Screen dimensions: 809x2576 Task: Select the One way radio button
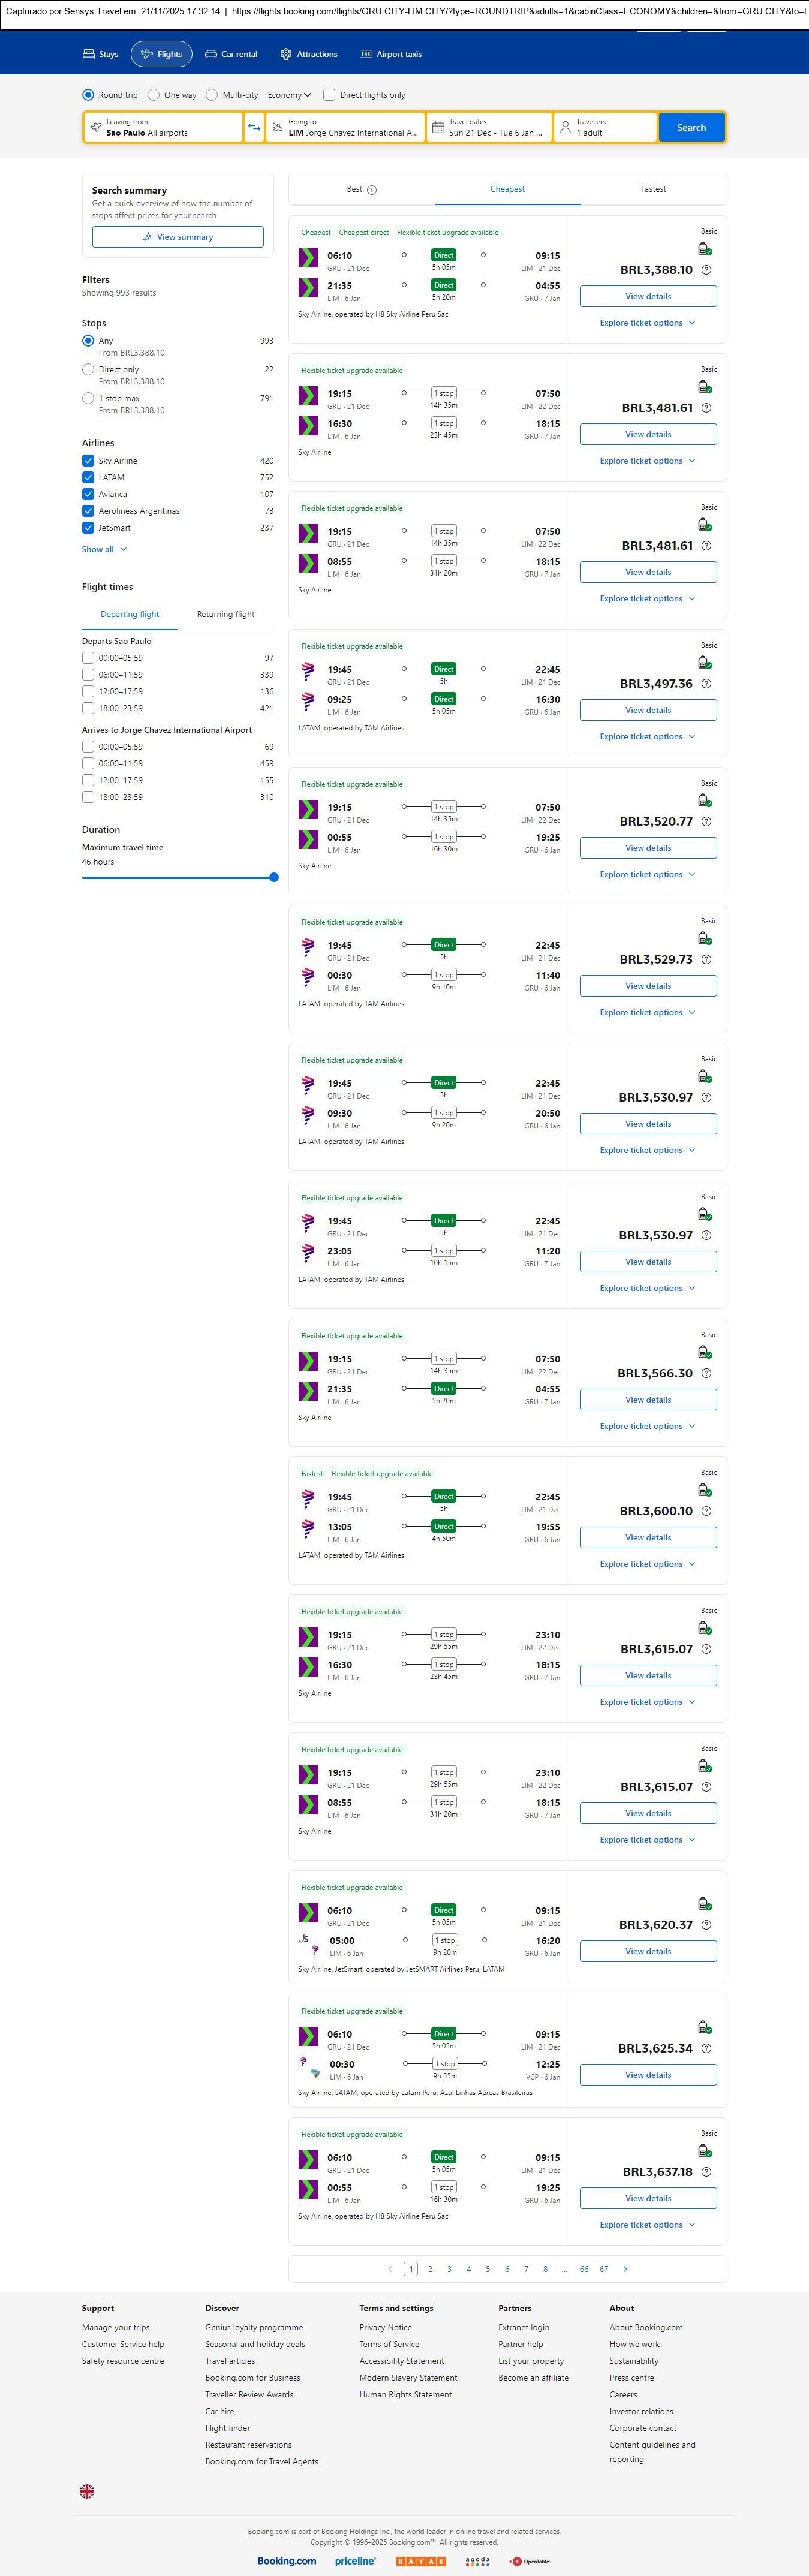(153, 95)
